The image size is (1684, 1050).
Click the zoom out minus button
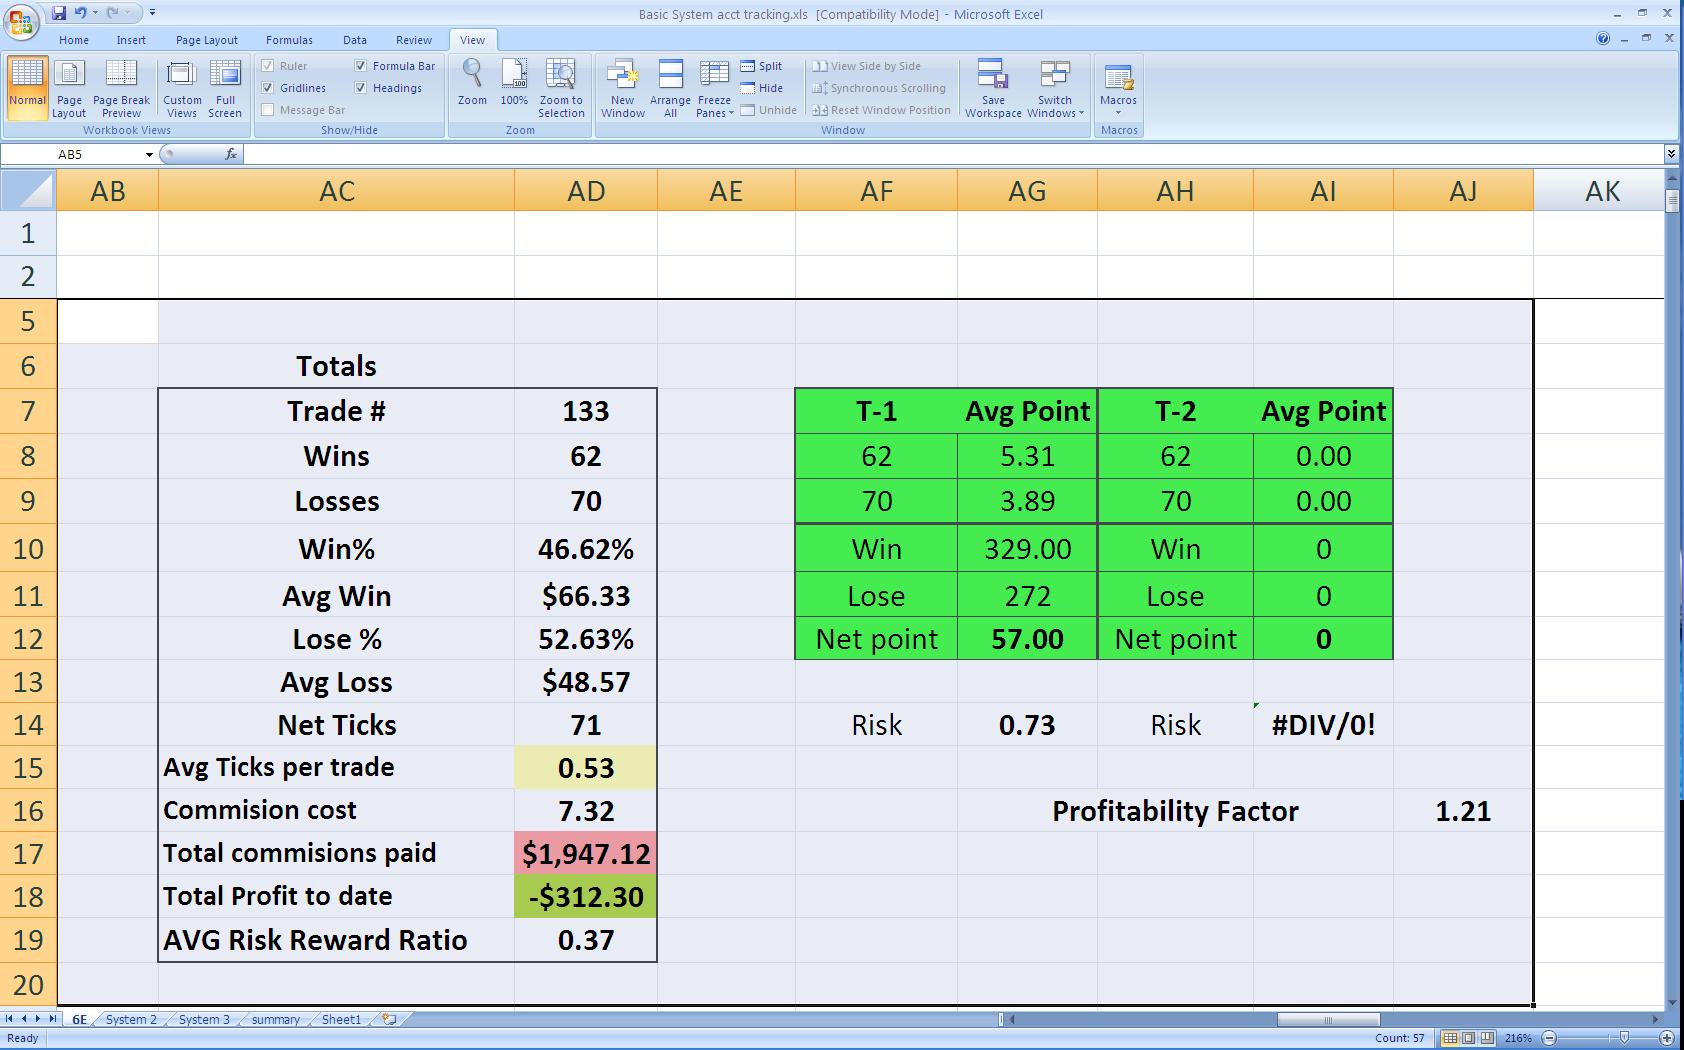tap(1549, 1038)
